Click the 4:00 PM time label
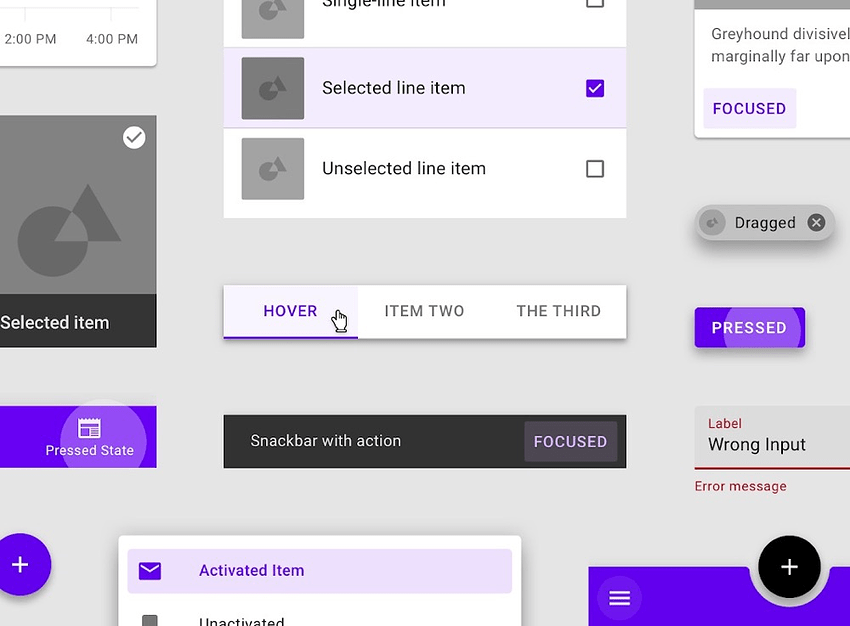This screenshot has height=626, width=850. [112, 39]
